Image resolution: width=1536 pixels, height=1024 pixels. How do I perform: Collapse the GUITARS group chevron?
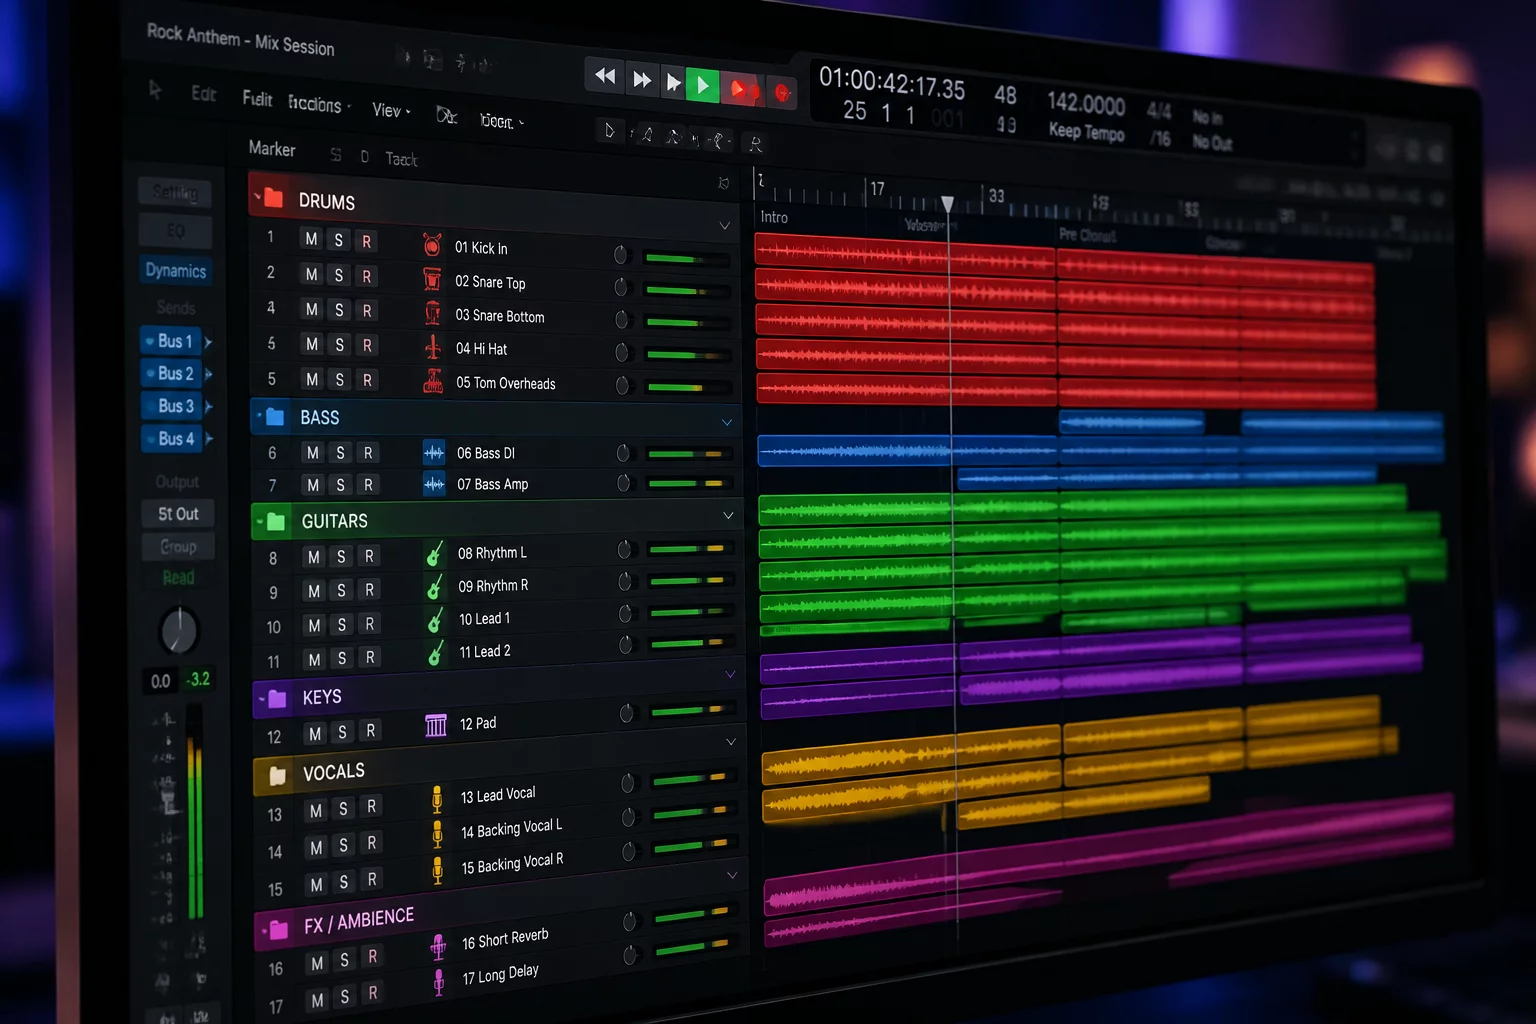728,516
